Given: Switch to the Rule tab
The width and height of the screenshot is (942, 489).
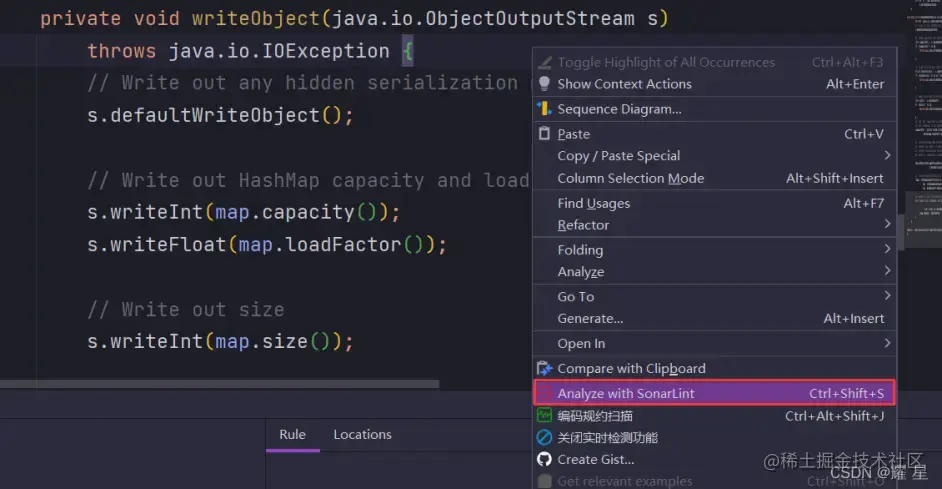Looking at the screenshot, I should click(x=293, y=434).
